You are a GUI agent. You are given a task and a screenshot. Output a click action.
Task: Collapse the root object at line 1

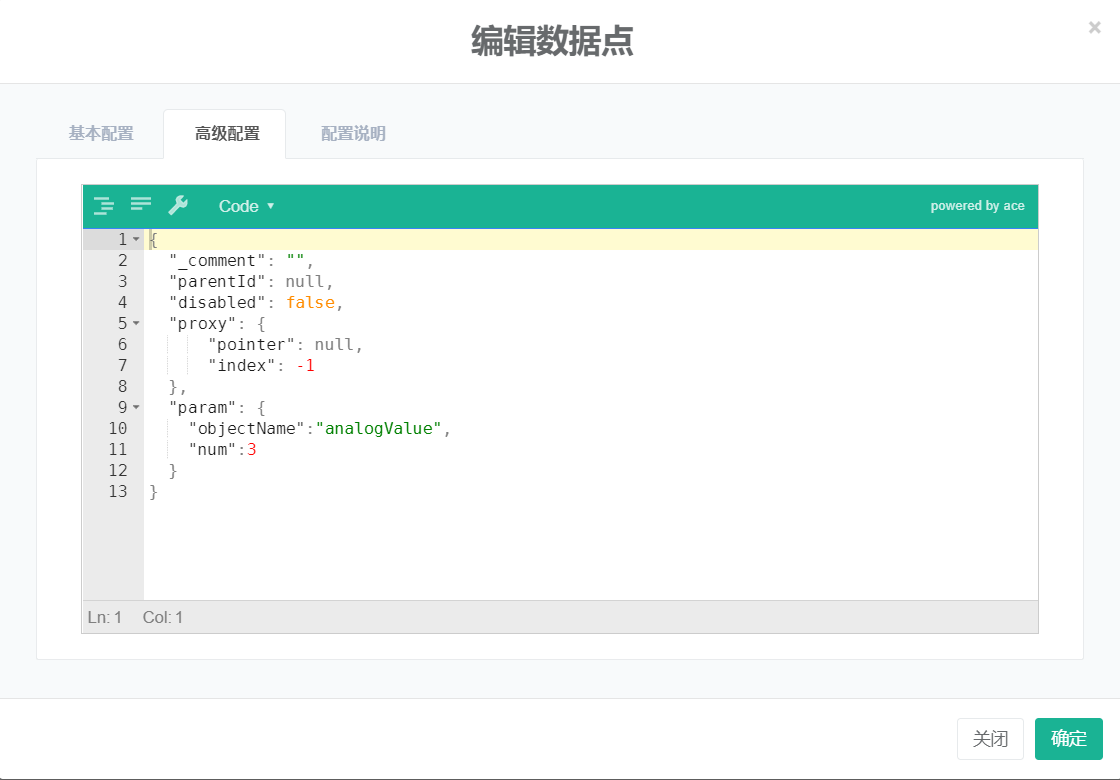click(136, 240)
